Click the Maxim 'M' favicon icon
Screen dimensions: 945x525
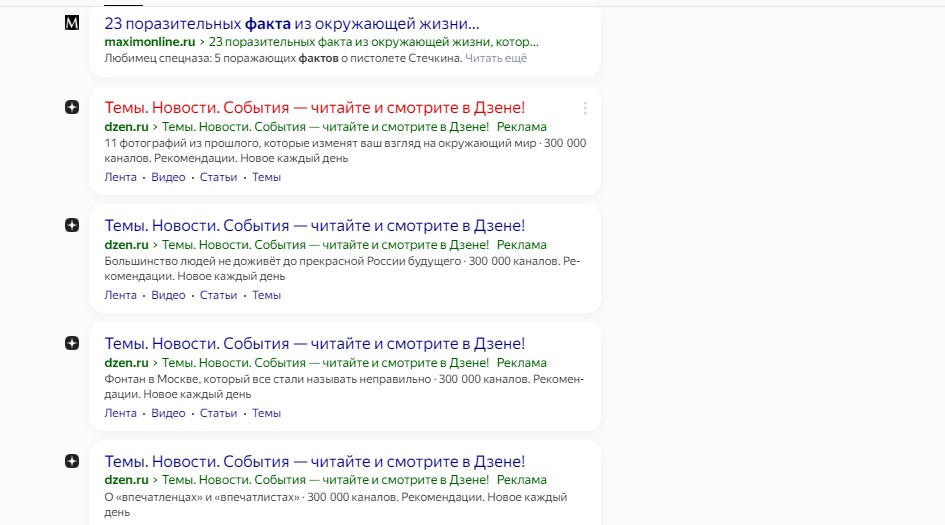(72, 23)
